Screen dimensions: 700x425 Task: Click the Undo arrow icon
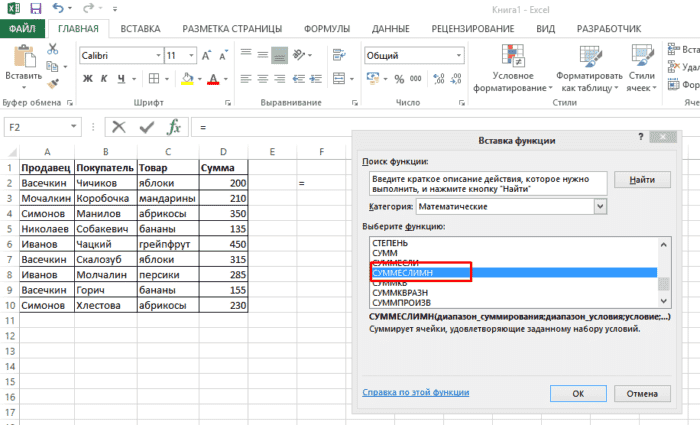pos(59,8)
